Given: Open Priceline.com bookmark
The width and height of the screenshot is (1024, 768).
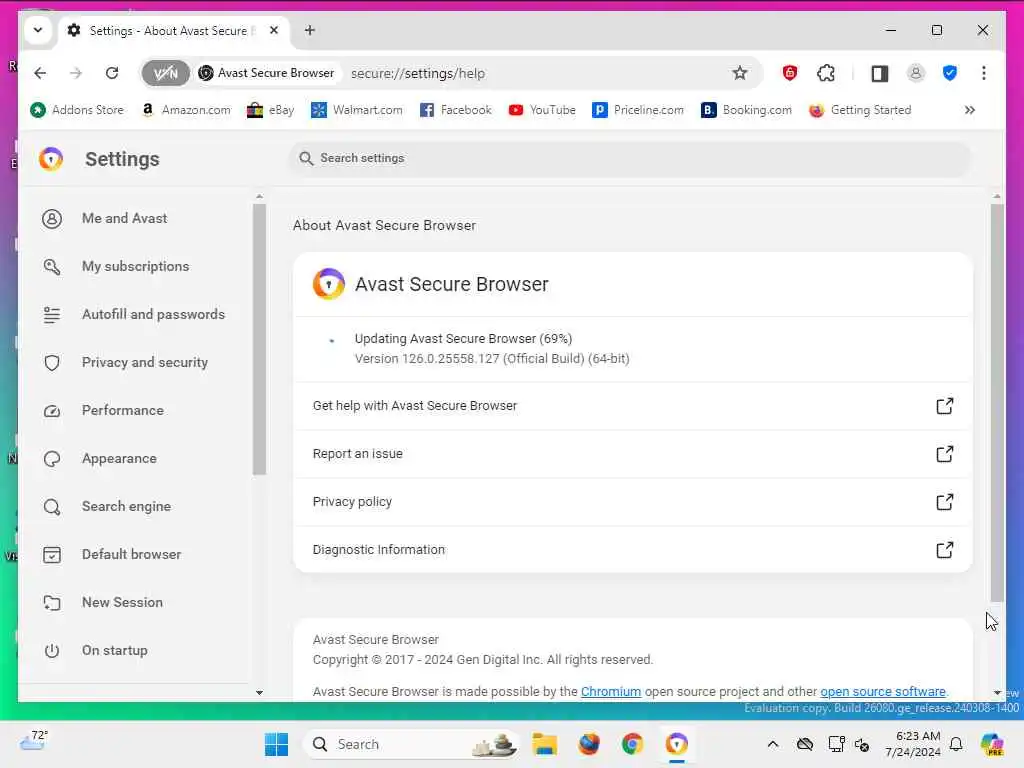Looking at the screenshot, I should click(x=637, y=110).
